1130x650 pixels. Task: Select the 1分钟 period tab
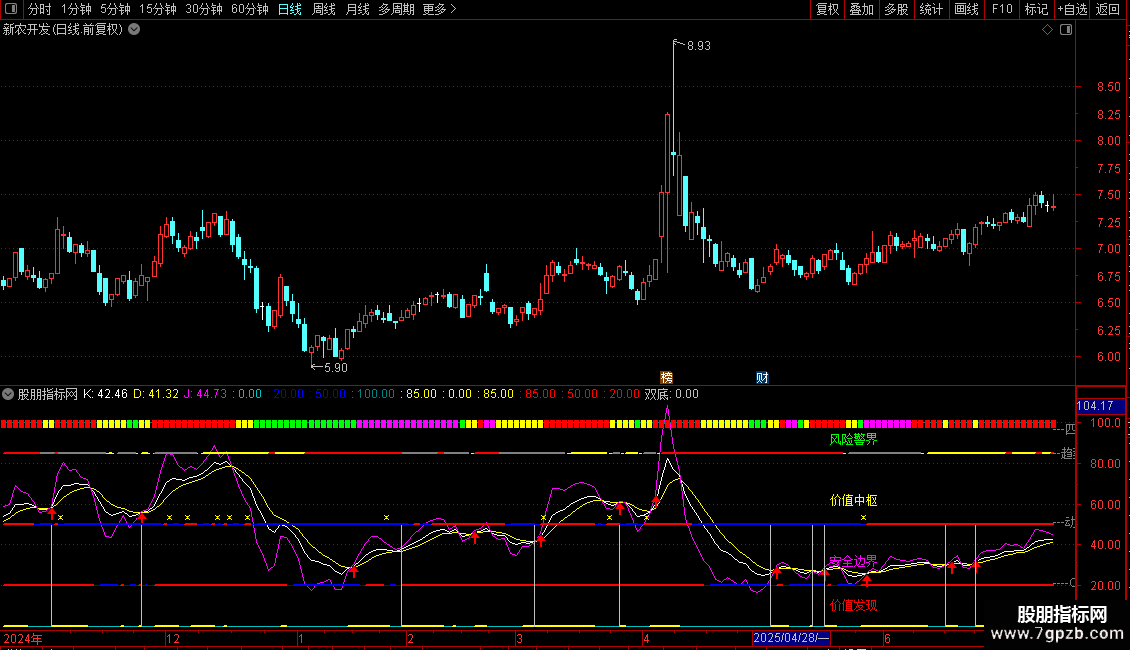pyautogui.click(x=76, y=9)
